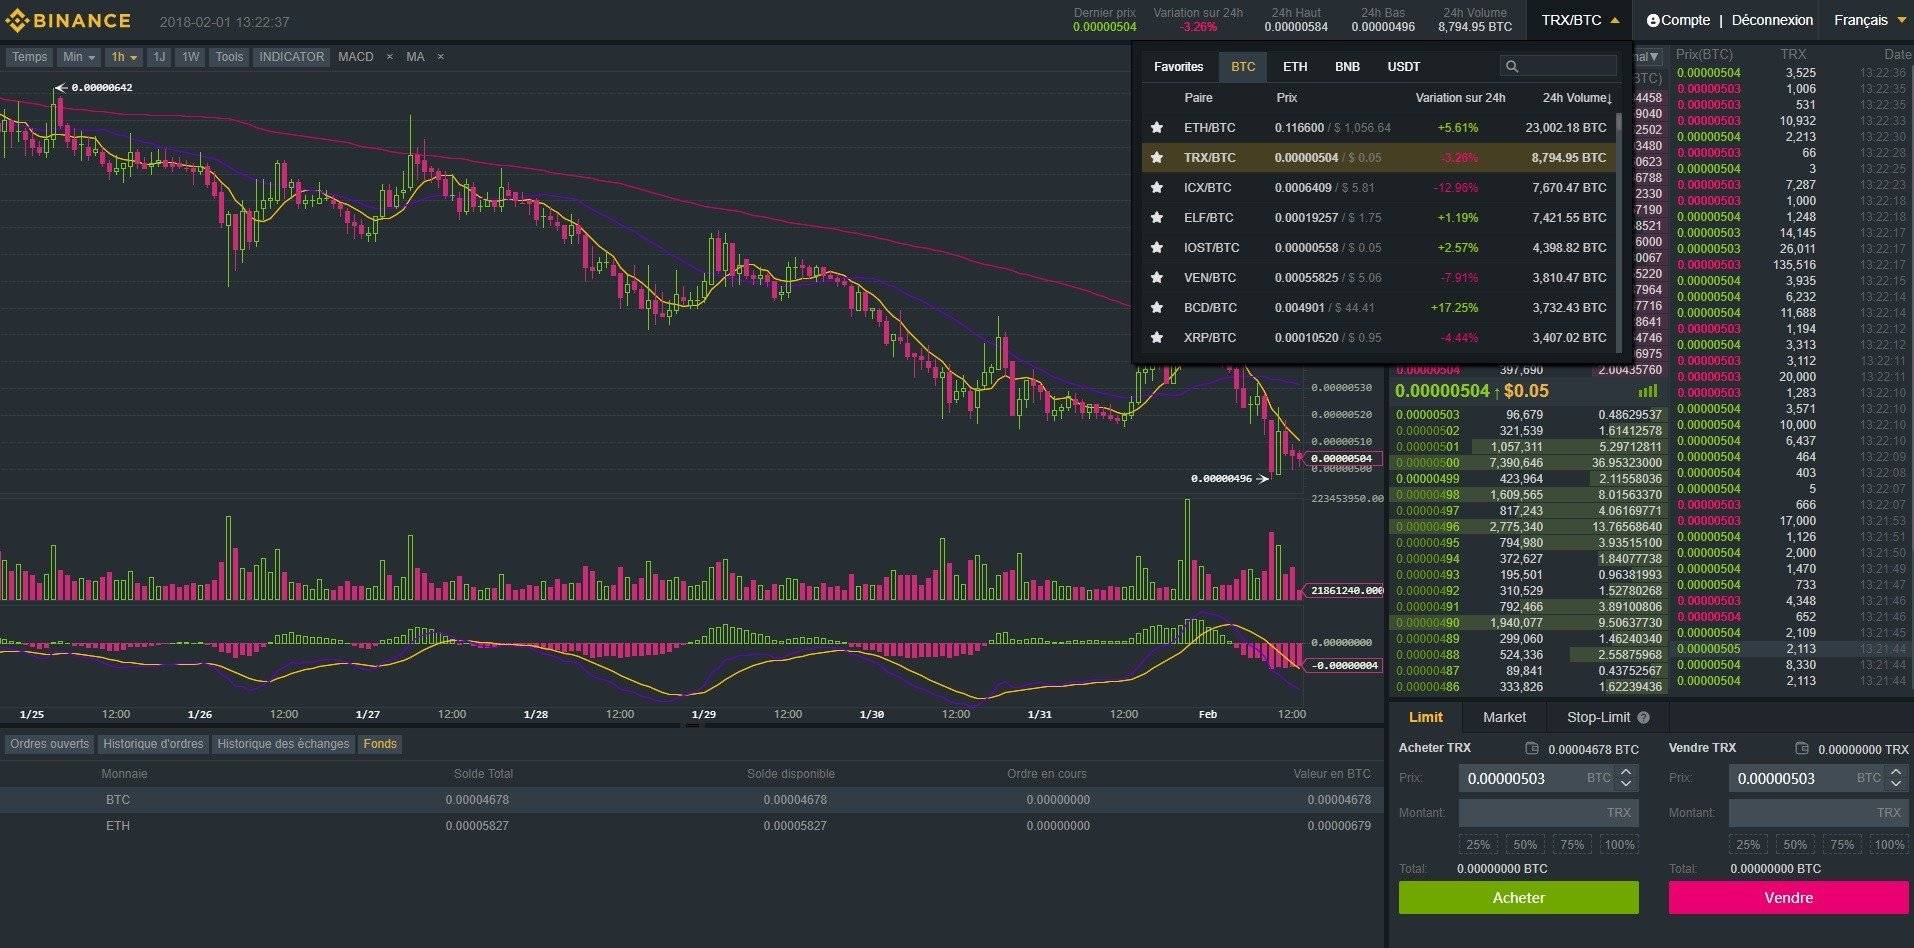Switch to the BTC market tab
The width and height of the screenshot is (1914, 948).
click(1243, 67)
